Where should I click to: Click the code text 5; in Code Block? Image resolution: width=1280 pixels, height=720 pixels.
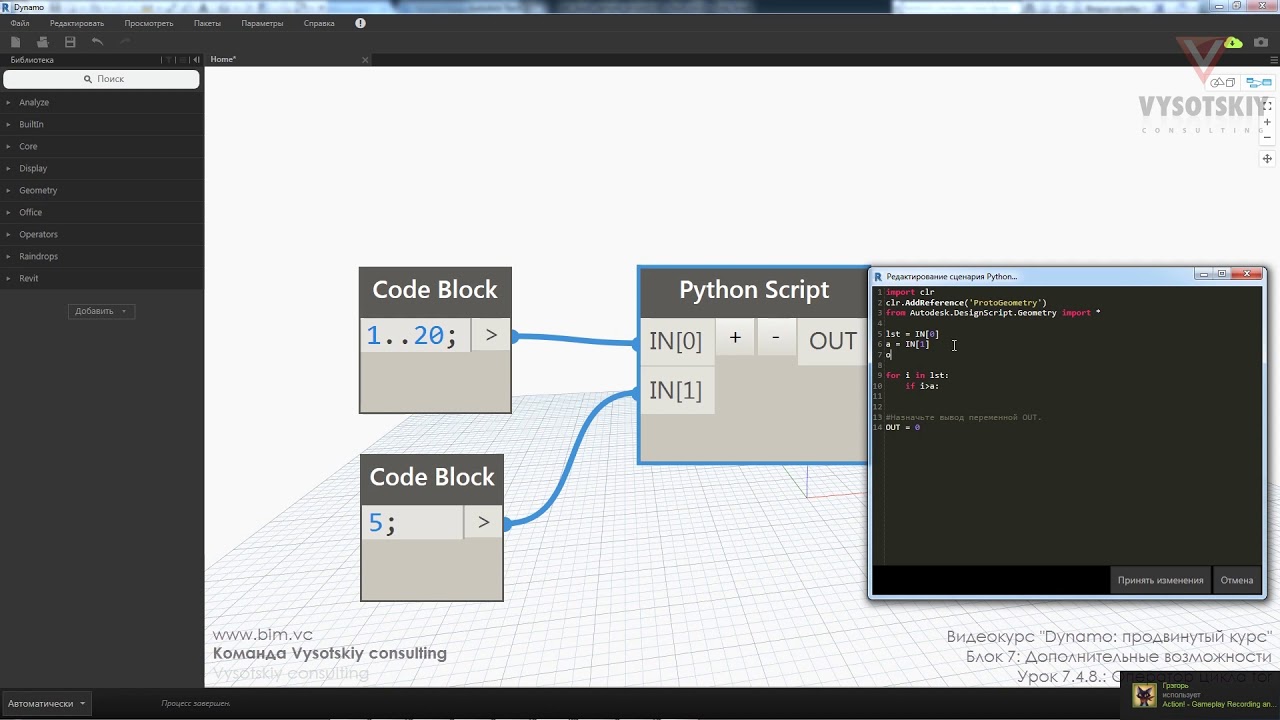coord(381,523)
